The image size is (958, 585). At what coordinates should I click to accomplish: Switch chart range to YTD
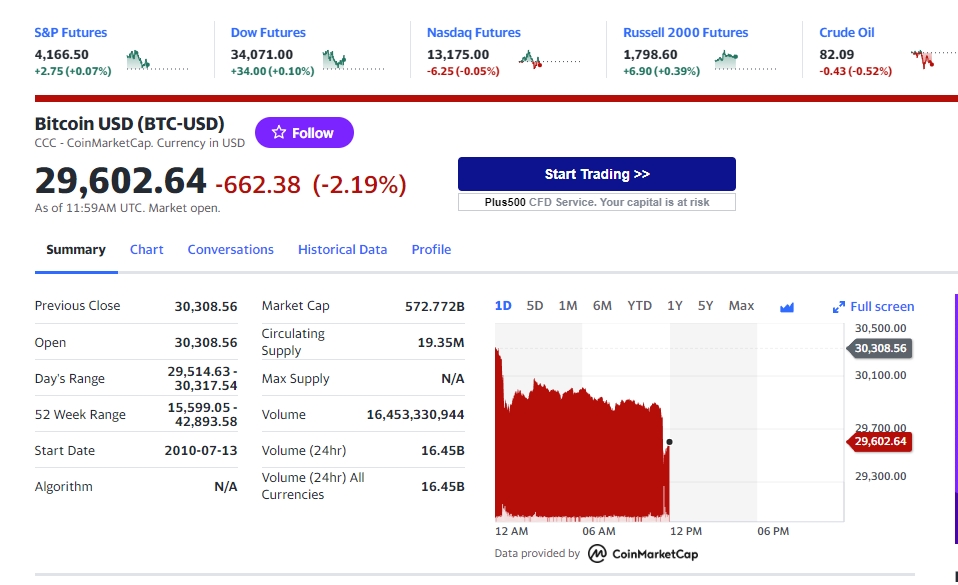[x=639, y=306]
